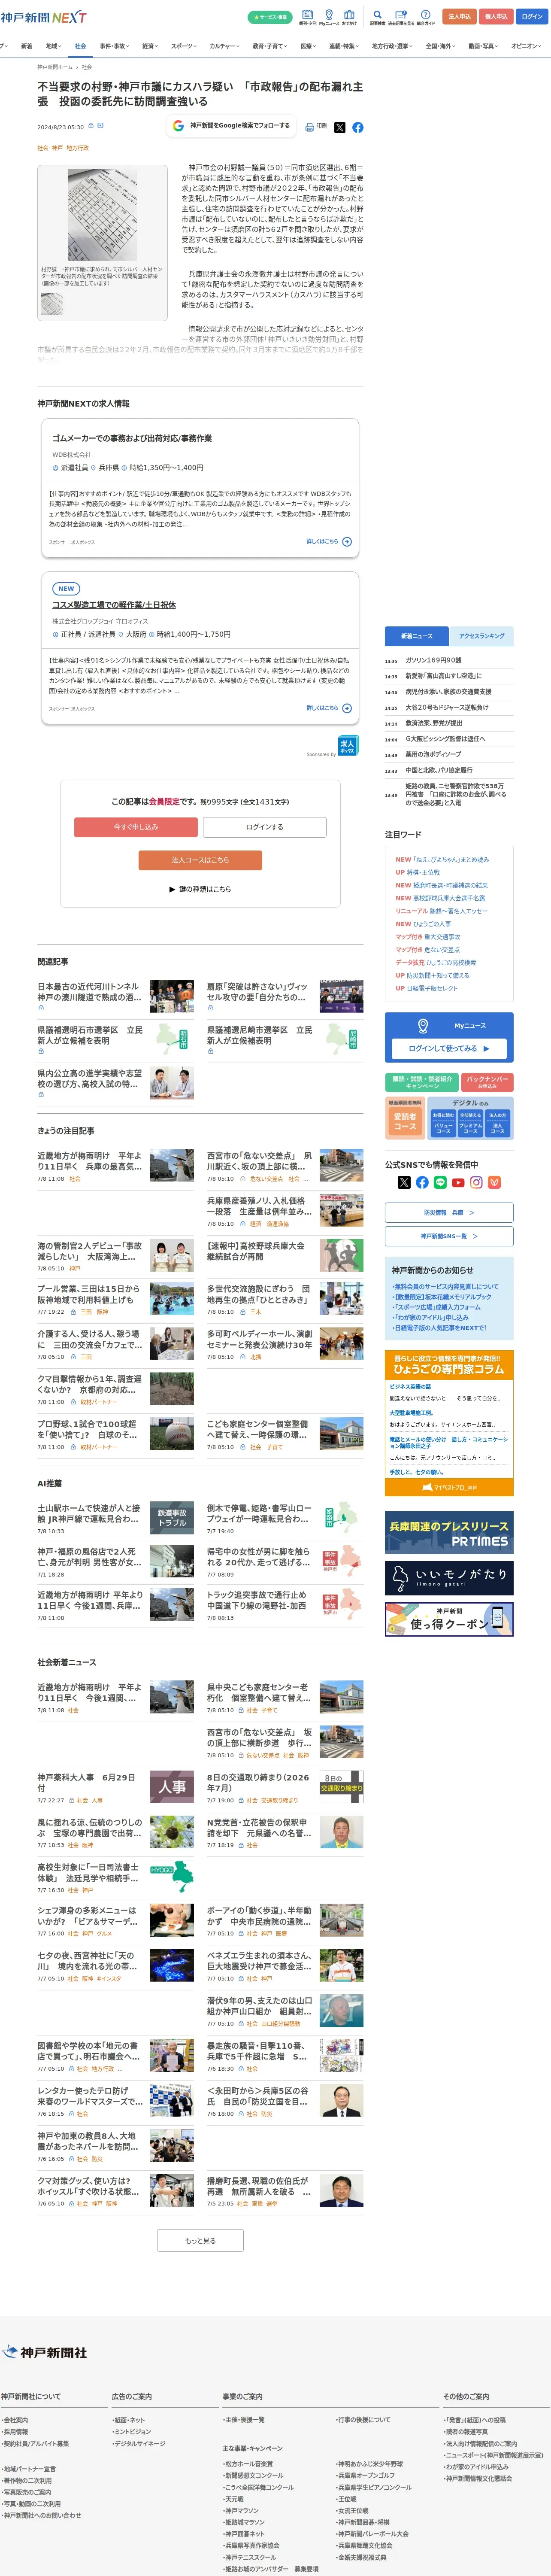Click ログインして使ってみる in Myニュース box

[449, 1048]
